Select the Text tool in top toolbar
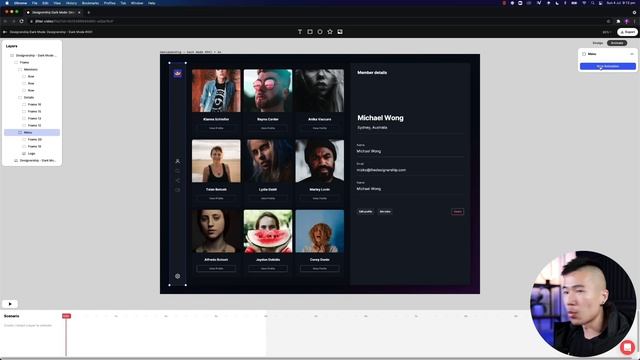The image size is (640, 360). point(300,32)
